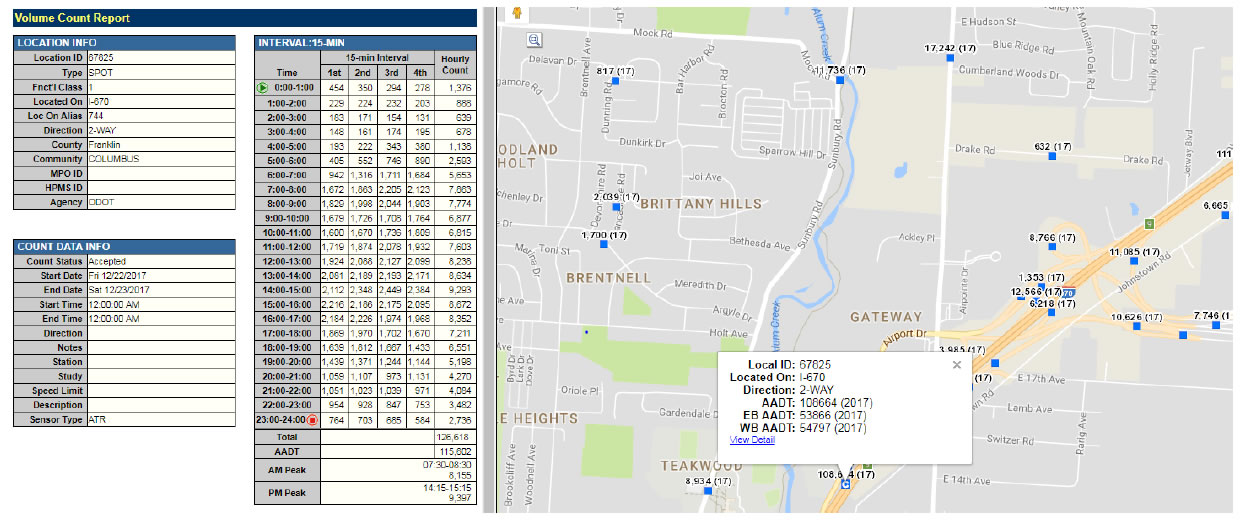Click the PM Peak value cell

397,493
